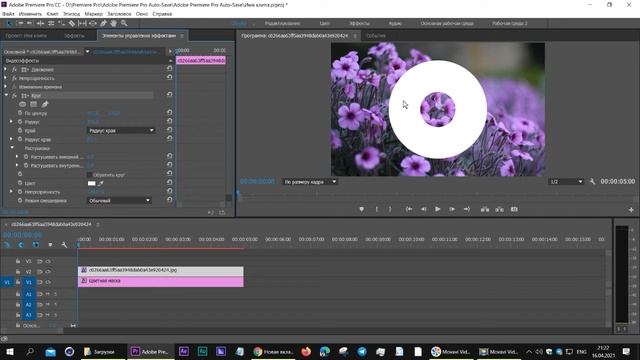This screenshot has width=640, height=360.
Task: Create ellipse mask under Круг effect
Action: 22,104
